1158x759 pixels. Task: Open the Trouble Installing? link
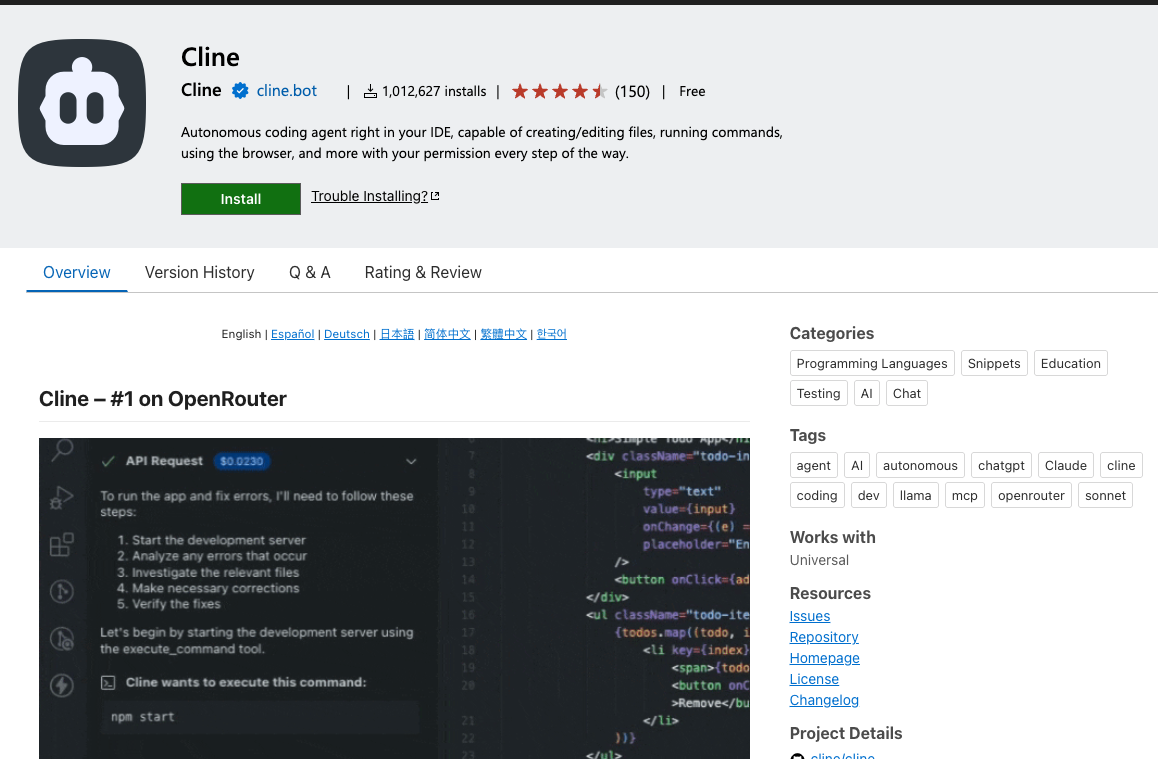pos(369,196)
